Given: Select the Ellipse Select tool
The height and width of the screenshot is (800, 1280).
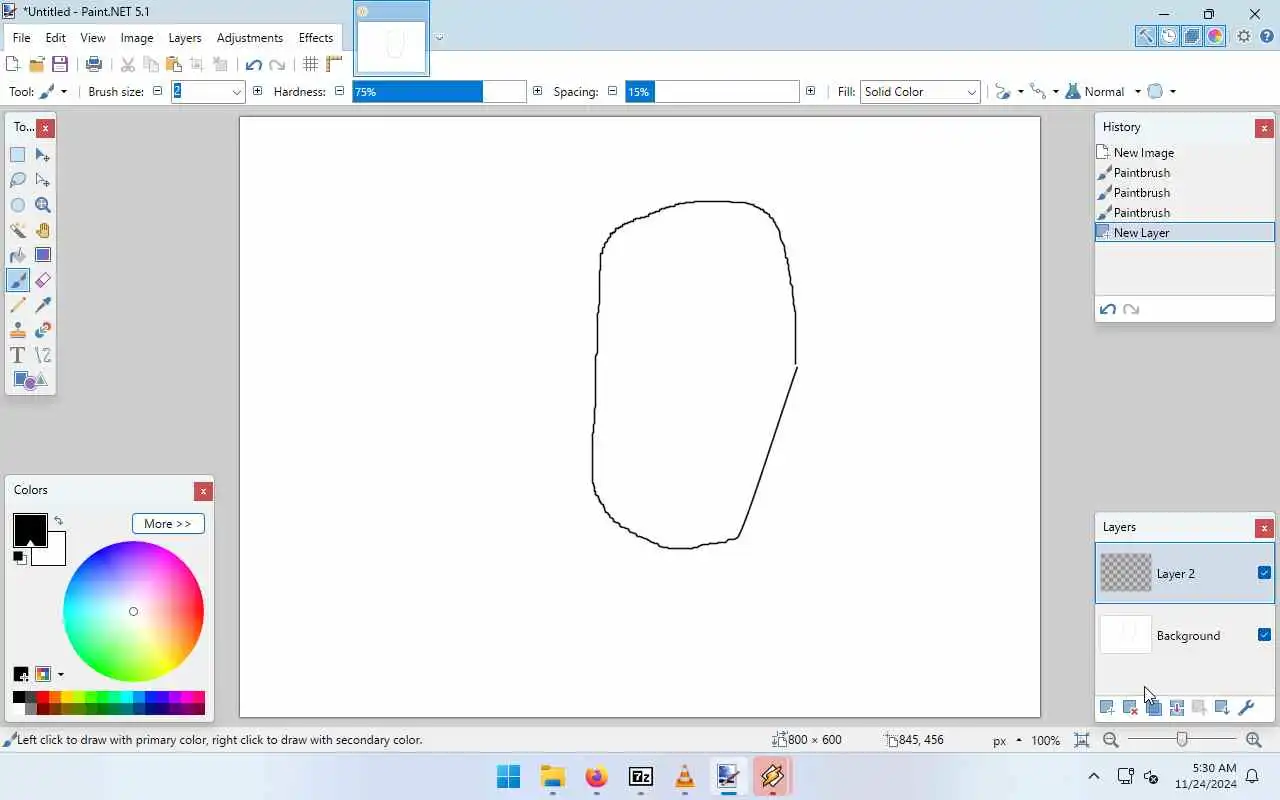Looking at the screenshot, I should tap(18, 205).
